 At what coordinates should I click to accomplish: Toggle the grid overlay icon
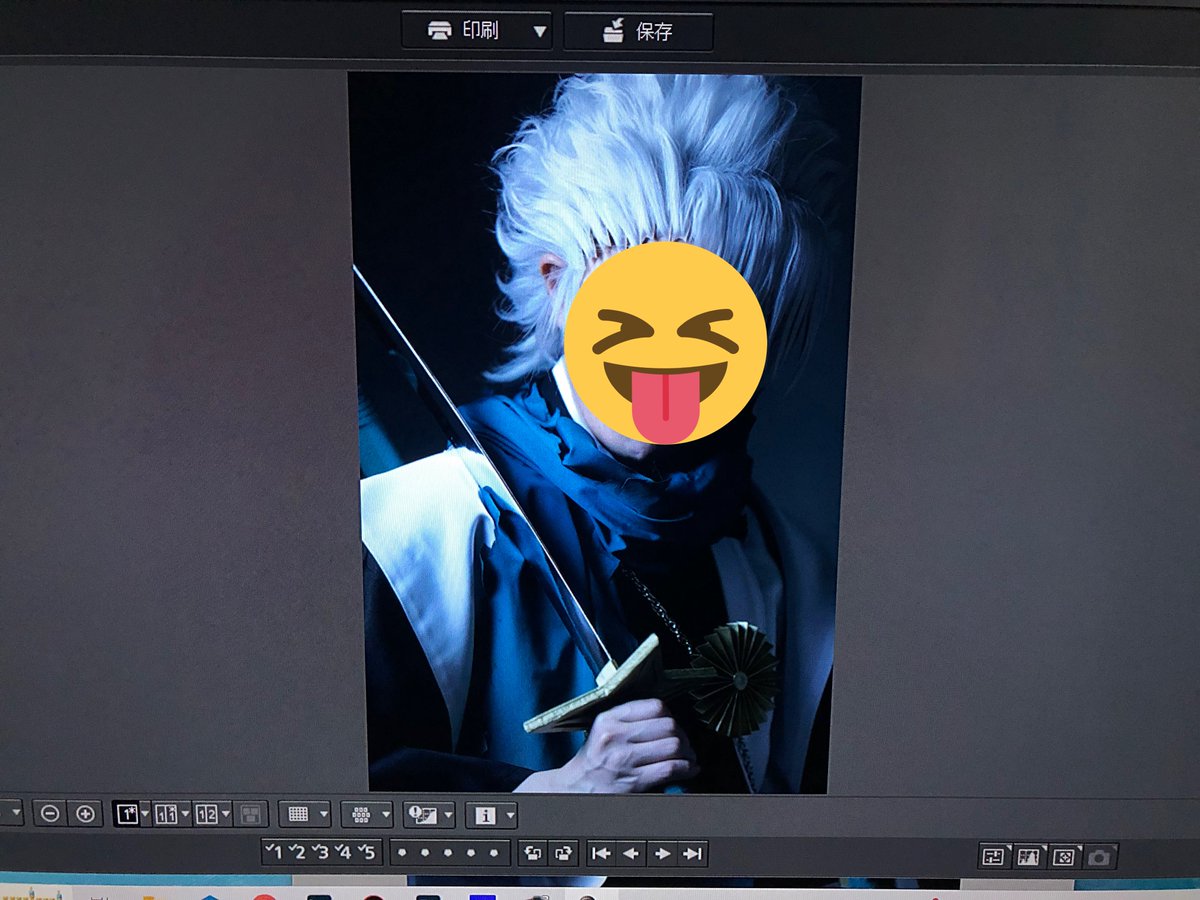[298, 814]
